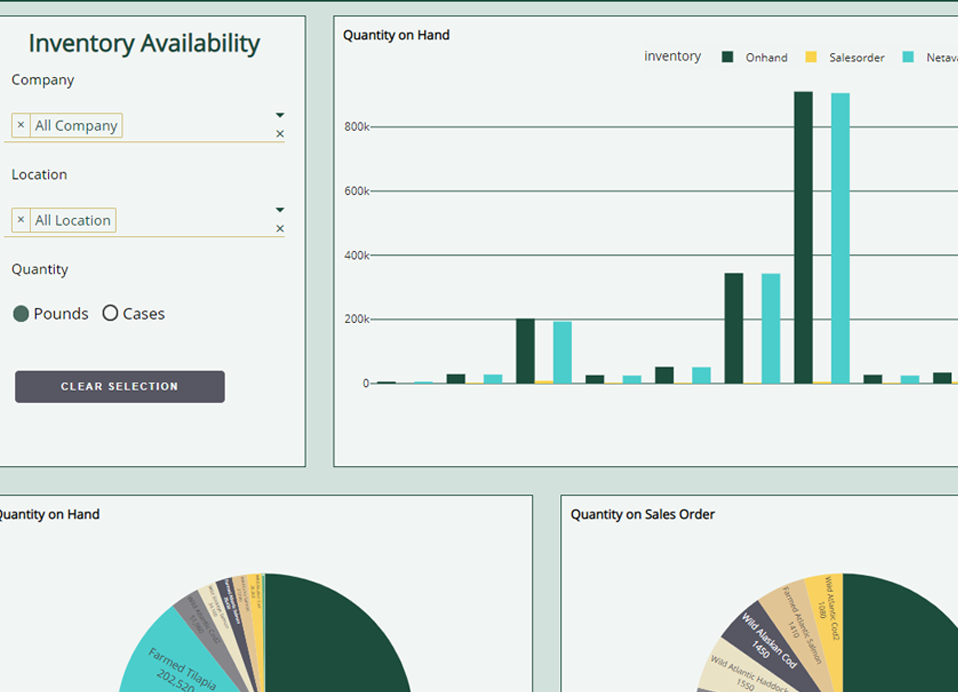Open the Company dropdown arrow
Screen dimensions: 958x692
coord(280,115)
